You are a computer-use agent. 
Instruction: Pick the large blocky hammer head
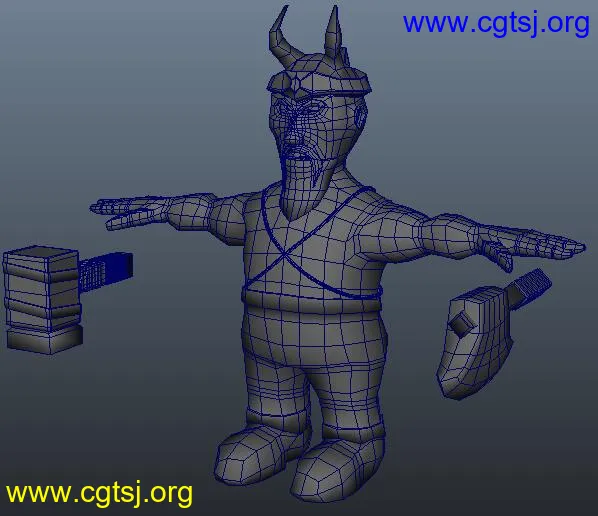[43, 299]
